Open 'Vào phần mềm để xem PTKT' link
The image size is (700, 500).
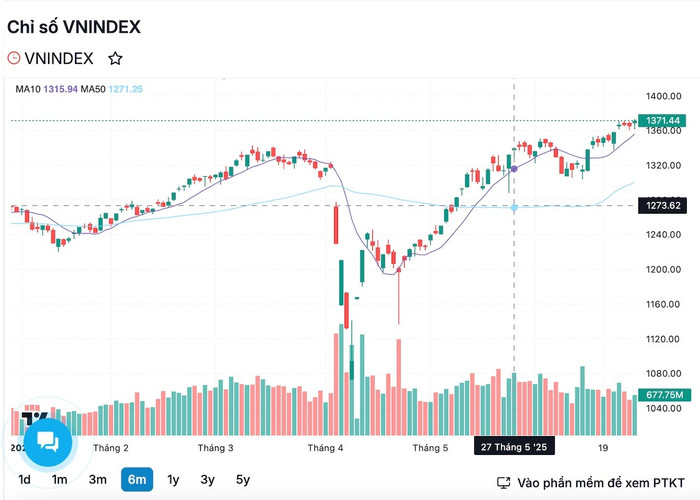600,483
